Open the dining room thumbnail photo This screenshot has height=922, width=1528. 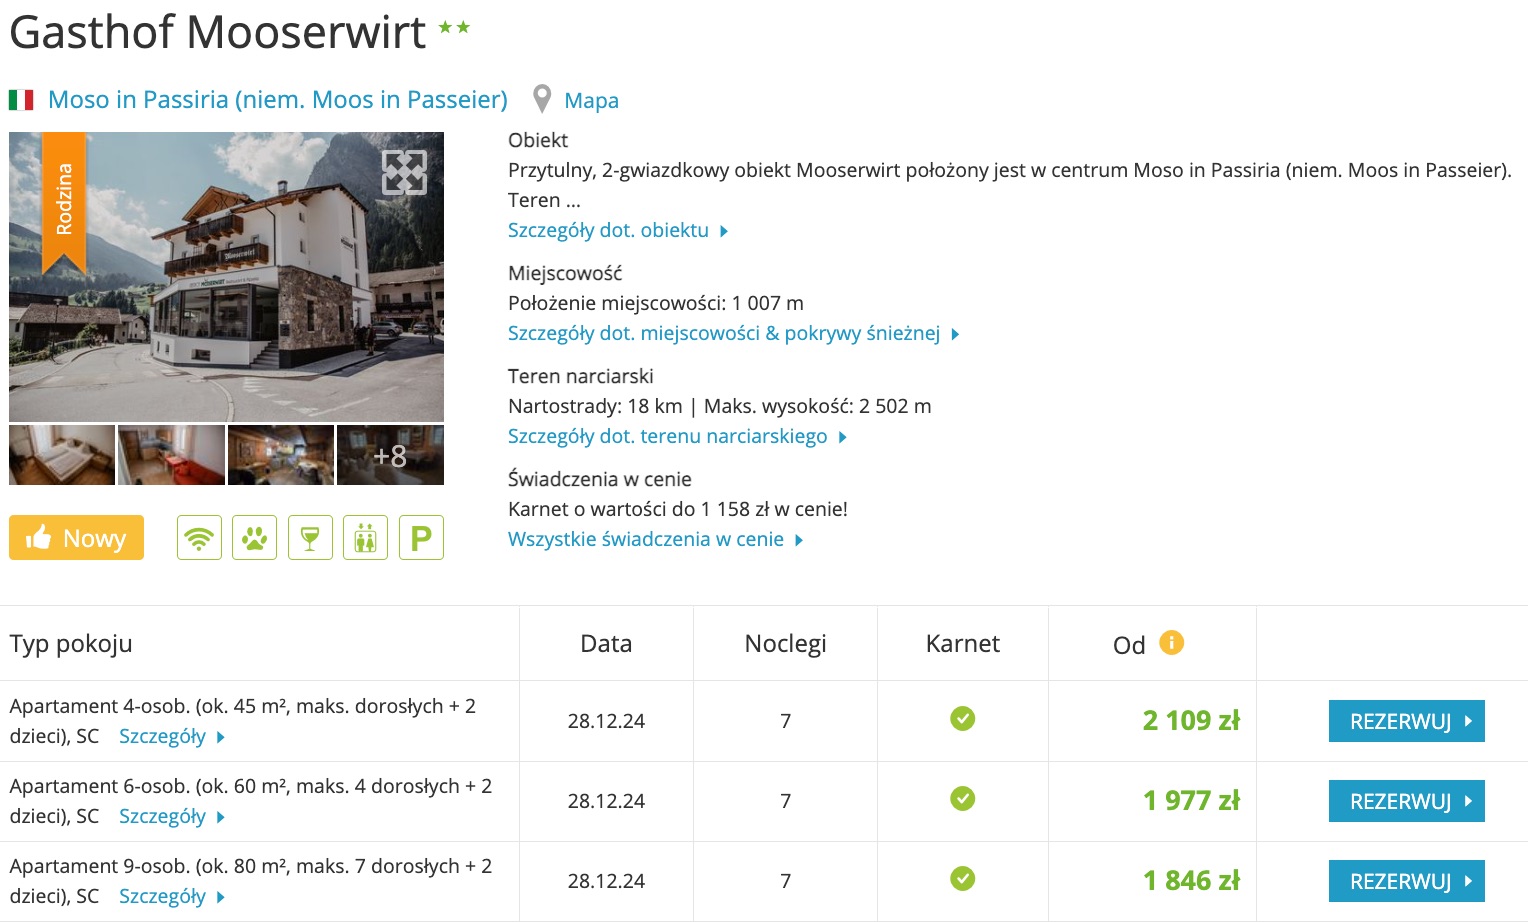tap(281, 455)
